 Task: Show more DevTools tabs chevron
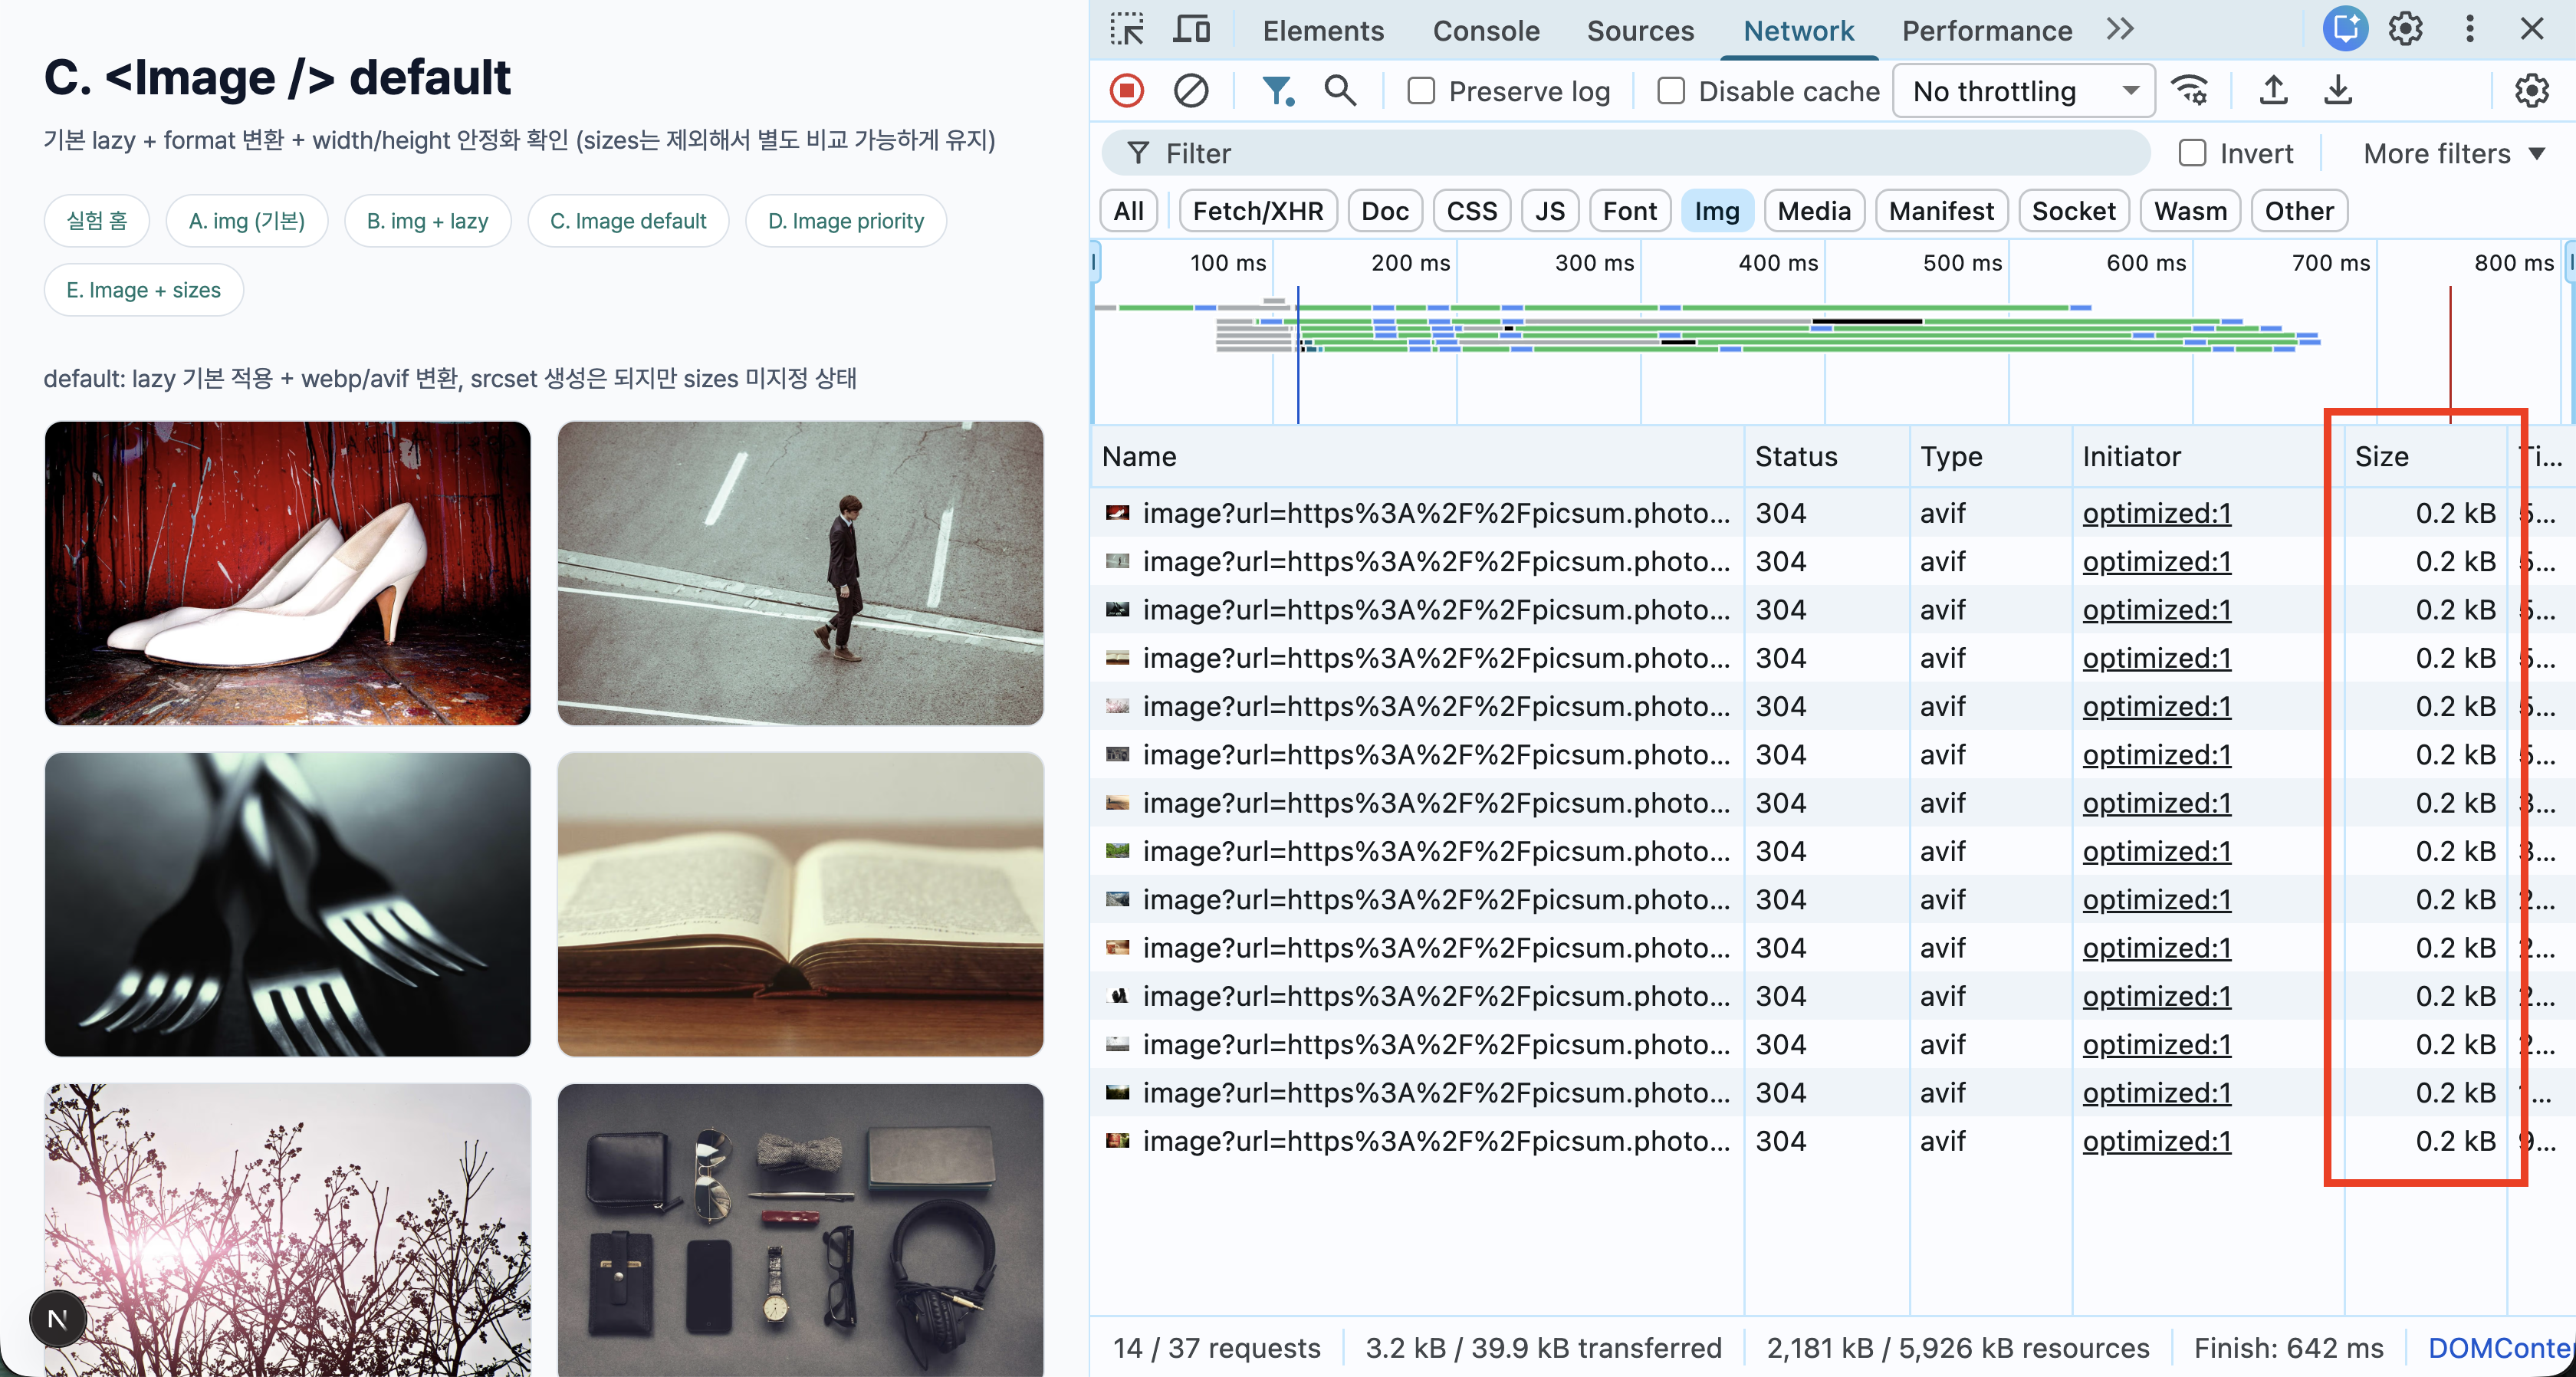(x=2120, y=30)
